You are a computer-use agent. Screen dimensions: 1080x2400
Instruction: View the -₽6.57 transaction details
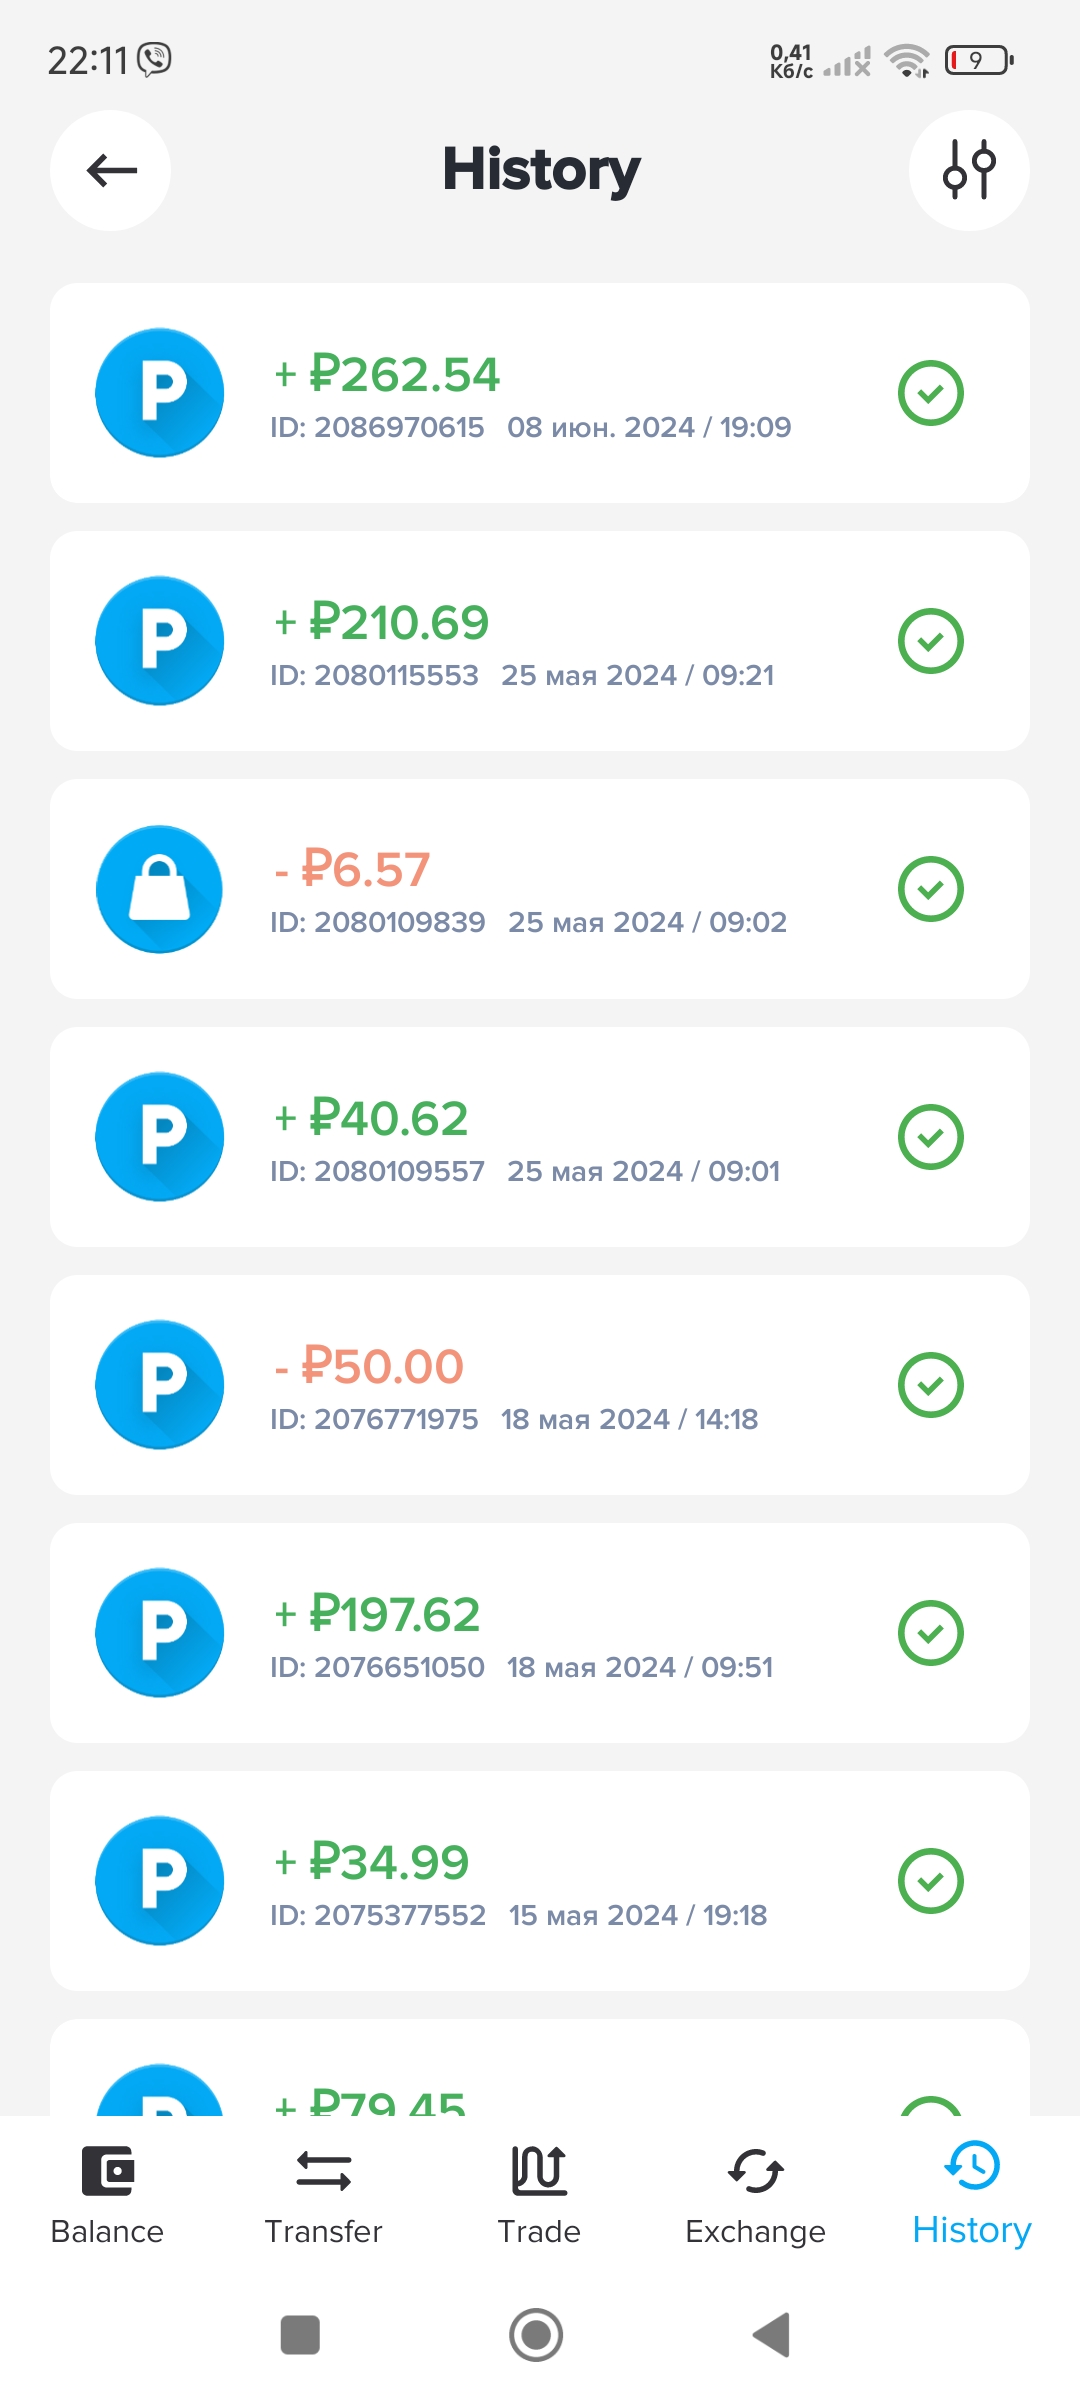(540, 889)
